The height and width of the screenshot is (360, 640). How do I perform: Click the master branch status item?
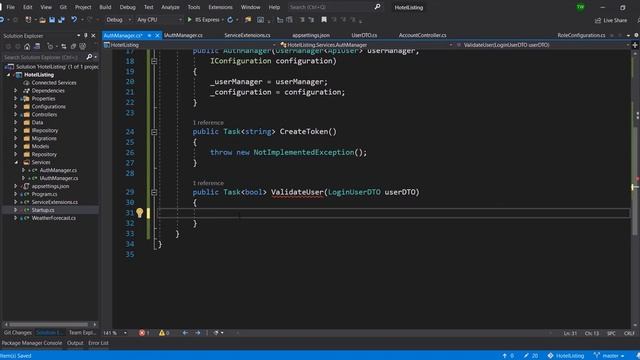click(609, 356)
